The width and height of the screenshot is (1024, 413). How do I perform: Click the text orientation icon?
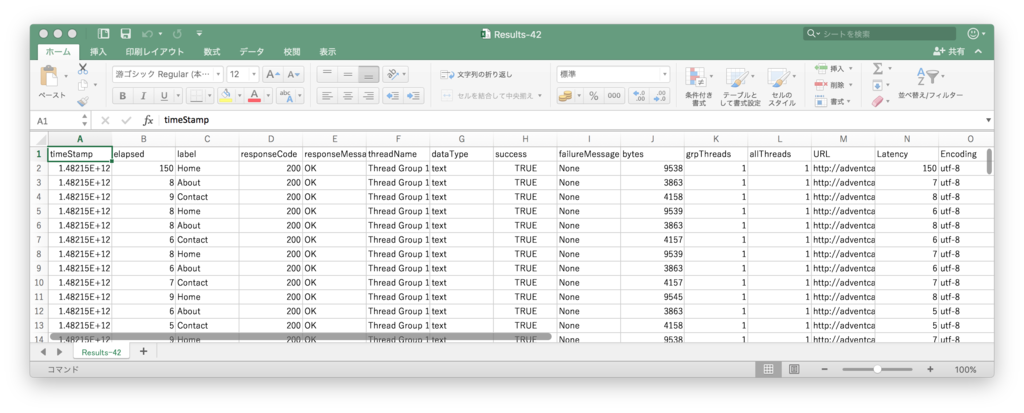click(391, 74)
